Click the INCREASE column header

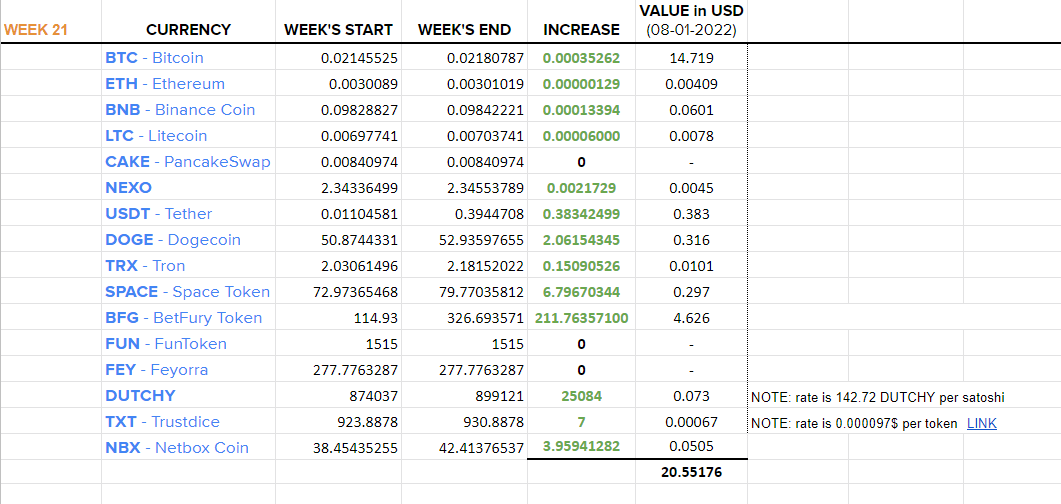tap(581, 29)
